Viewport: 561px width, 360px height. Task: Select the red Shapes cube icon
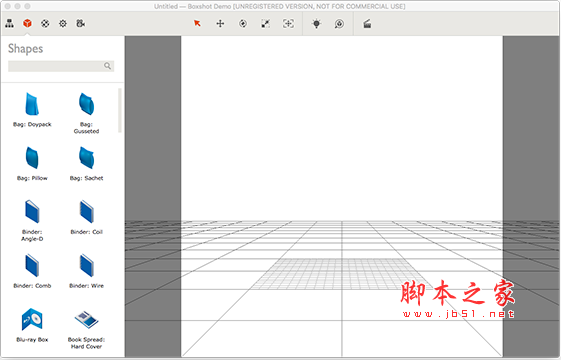[x=27, y=24]
